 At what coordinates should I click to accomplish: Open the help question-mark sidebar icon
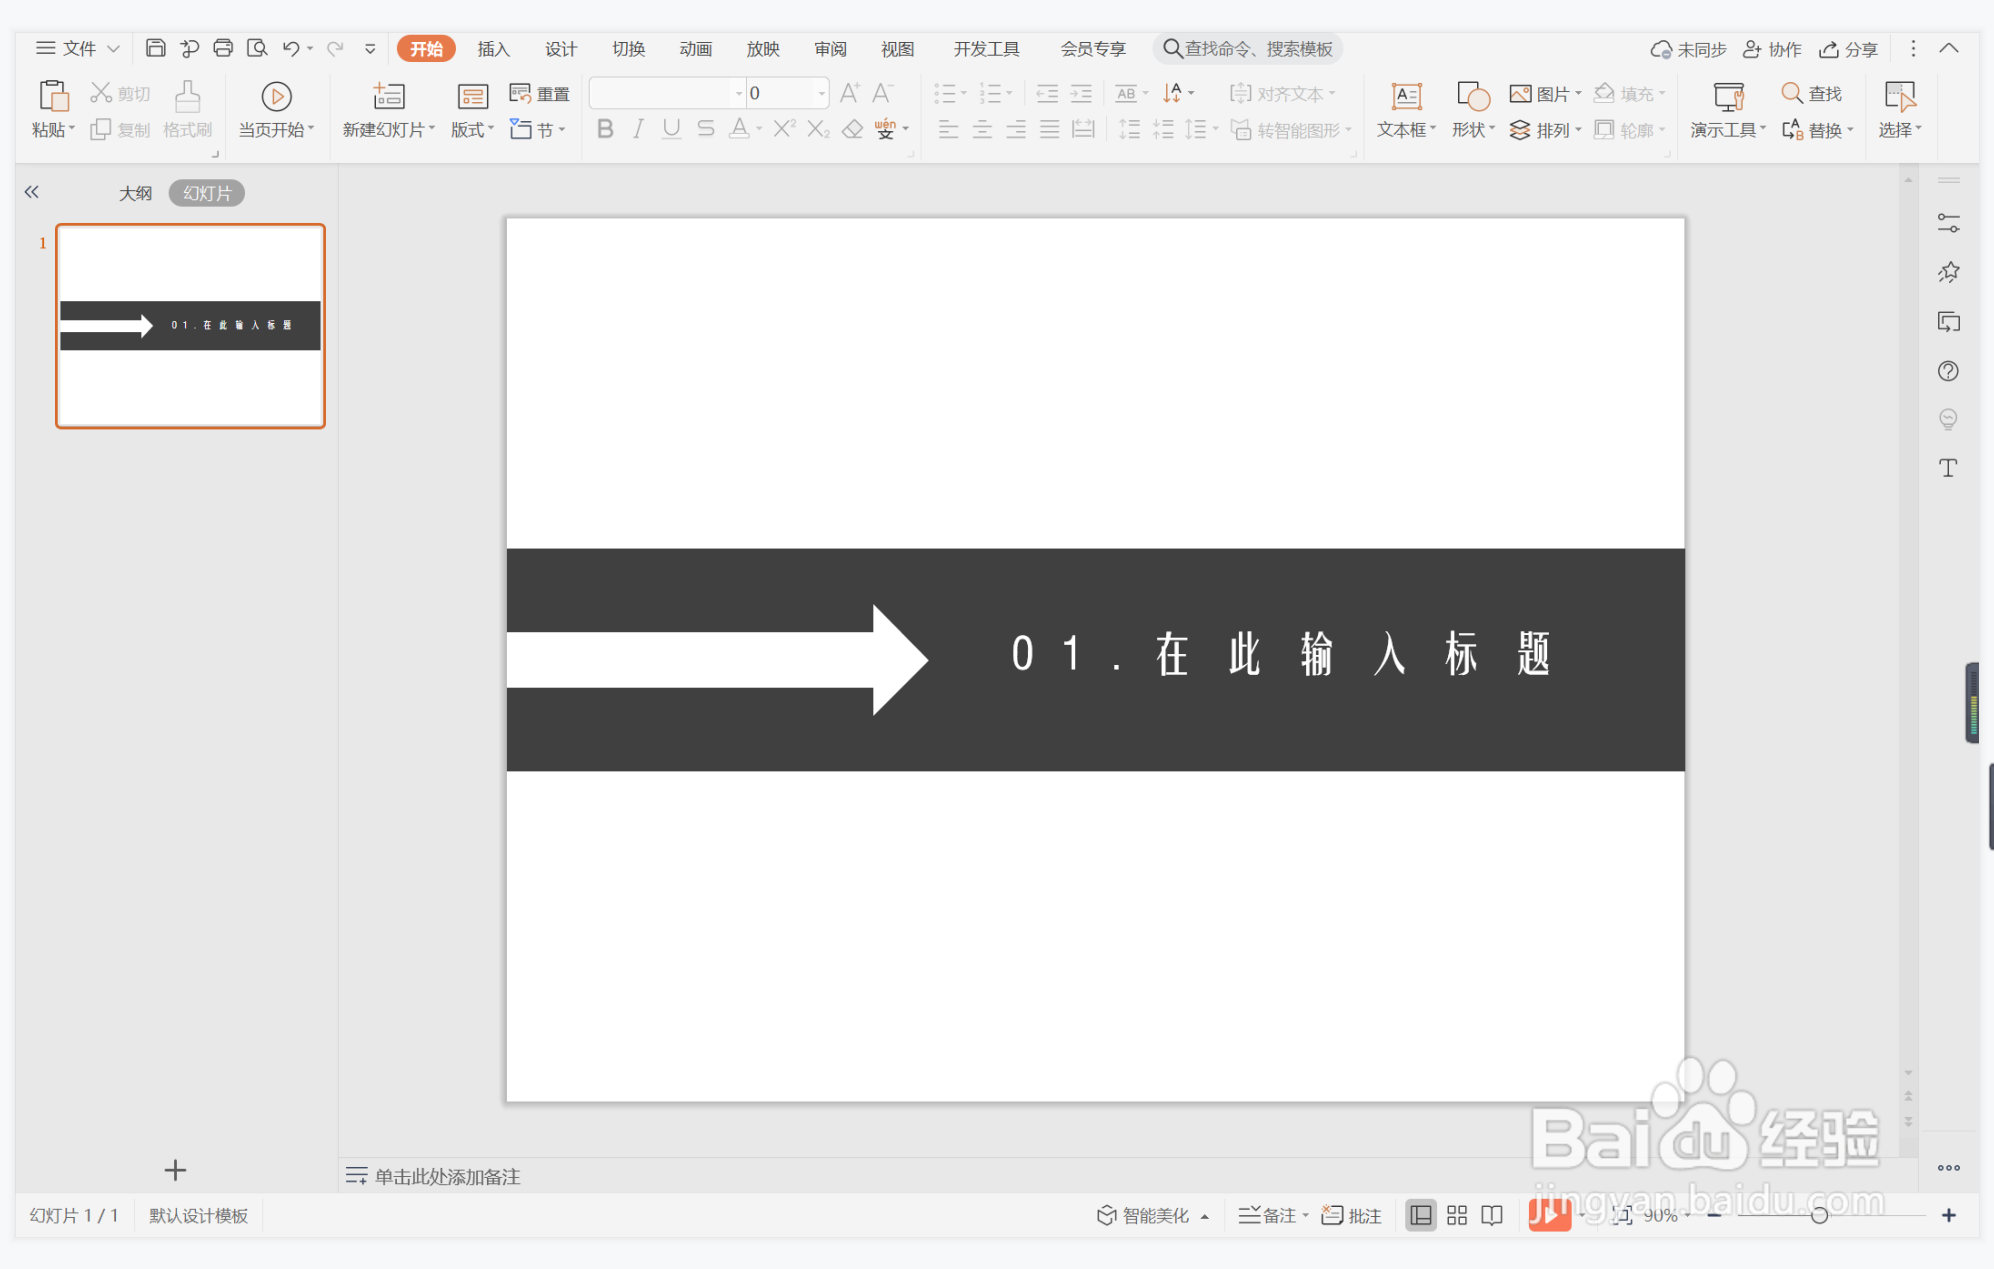(1947, 371)
